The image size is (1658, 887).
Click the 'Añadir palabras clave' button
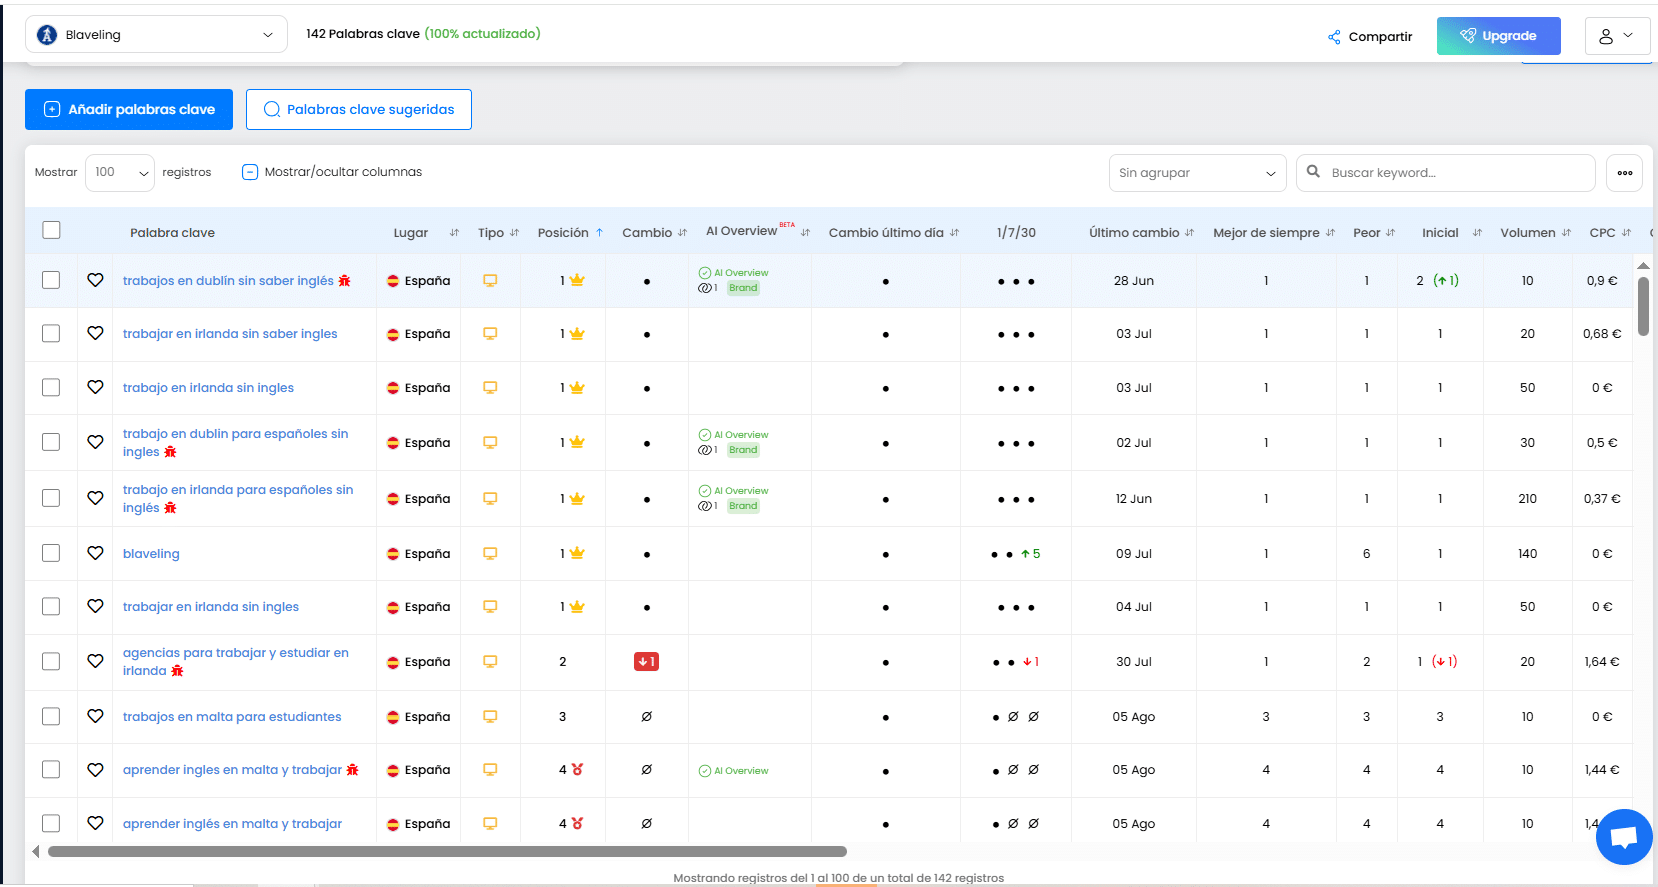click(x=129, y=110)
